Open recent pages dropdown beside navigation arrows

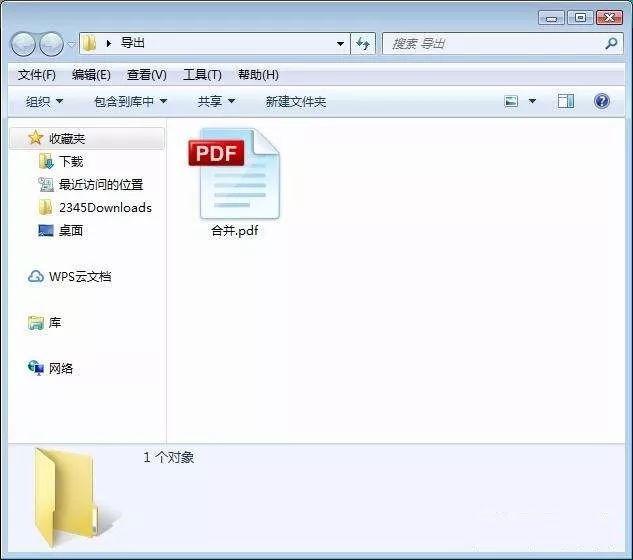pos(71,44)
